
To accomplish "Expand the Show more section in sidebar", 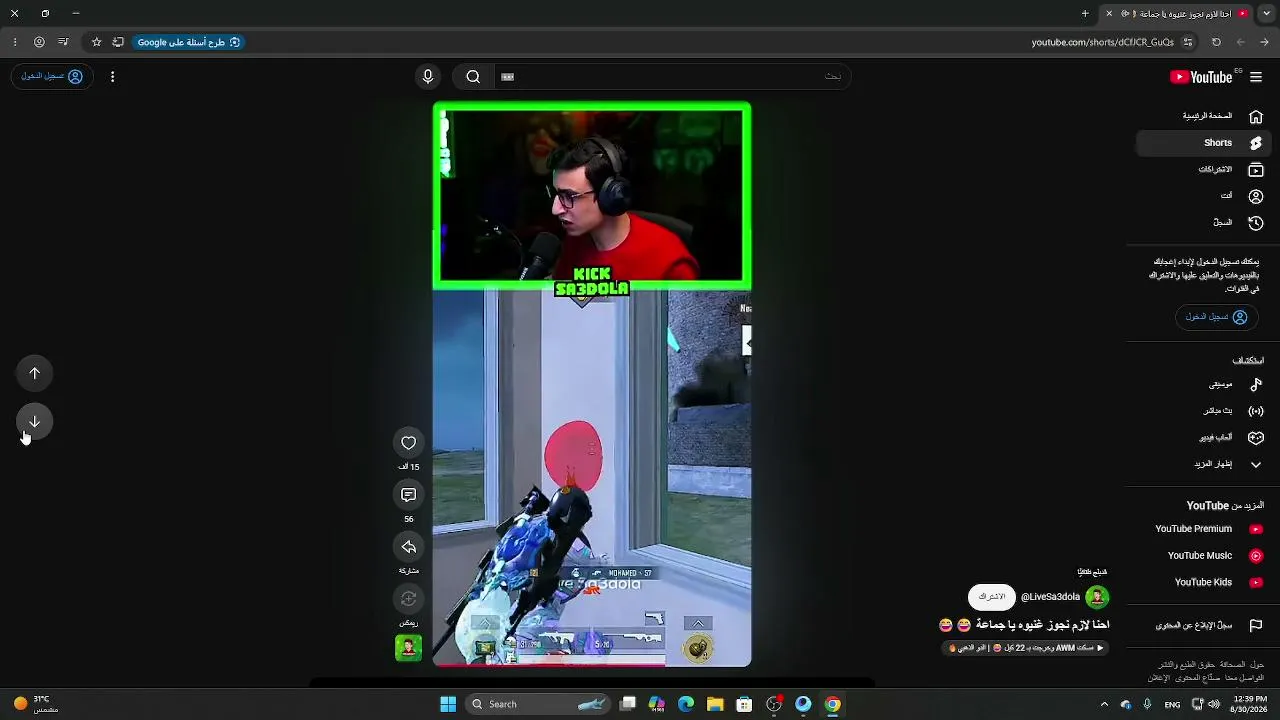I will pyautogui.click(x=1203, y=464).
